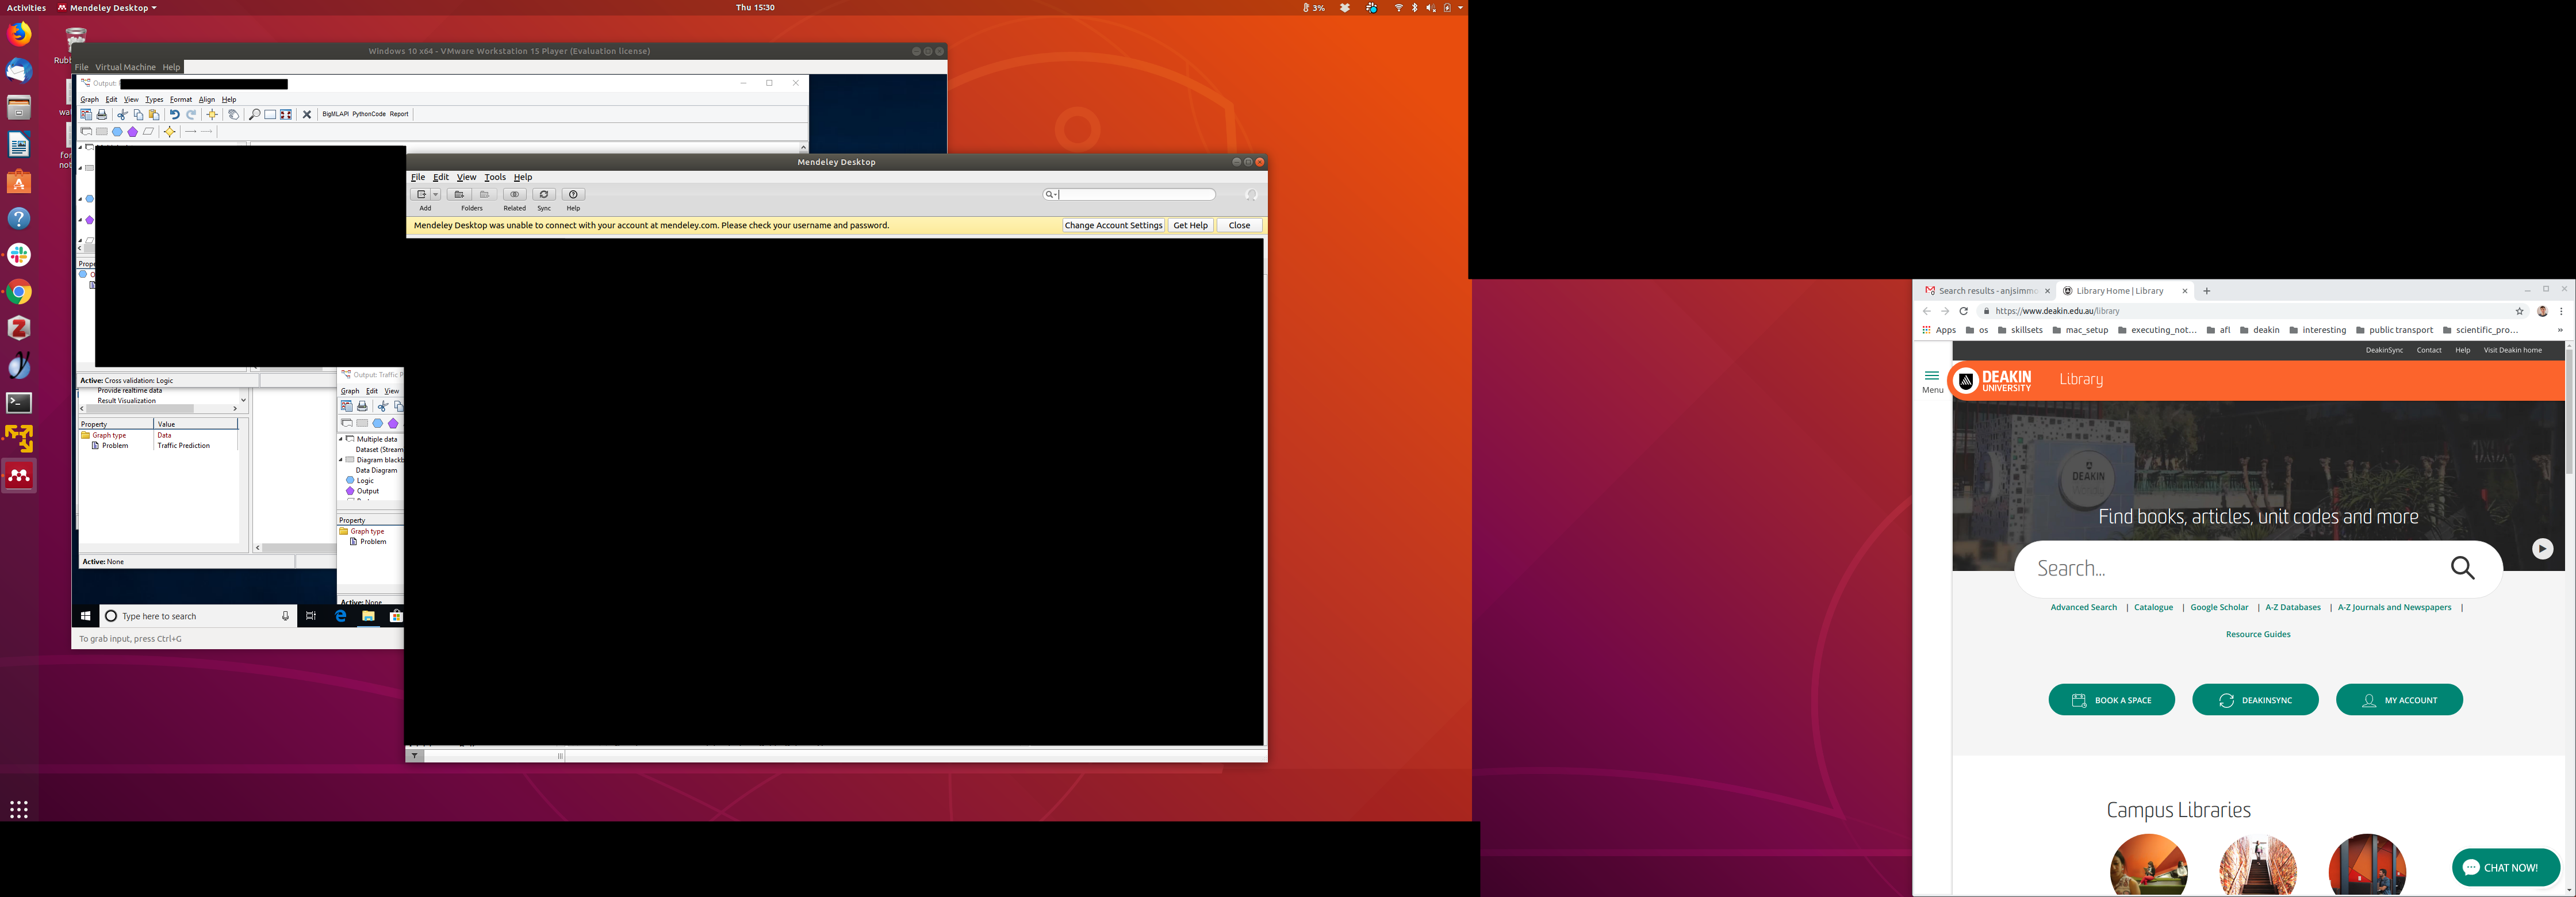
Task: Open Mendeley search options dropdown
Action: 1051,195
